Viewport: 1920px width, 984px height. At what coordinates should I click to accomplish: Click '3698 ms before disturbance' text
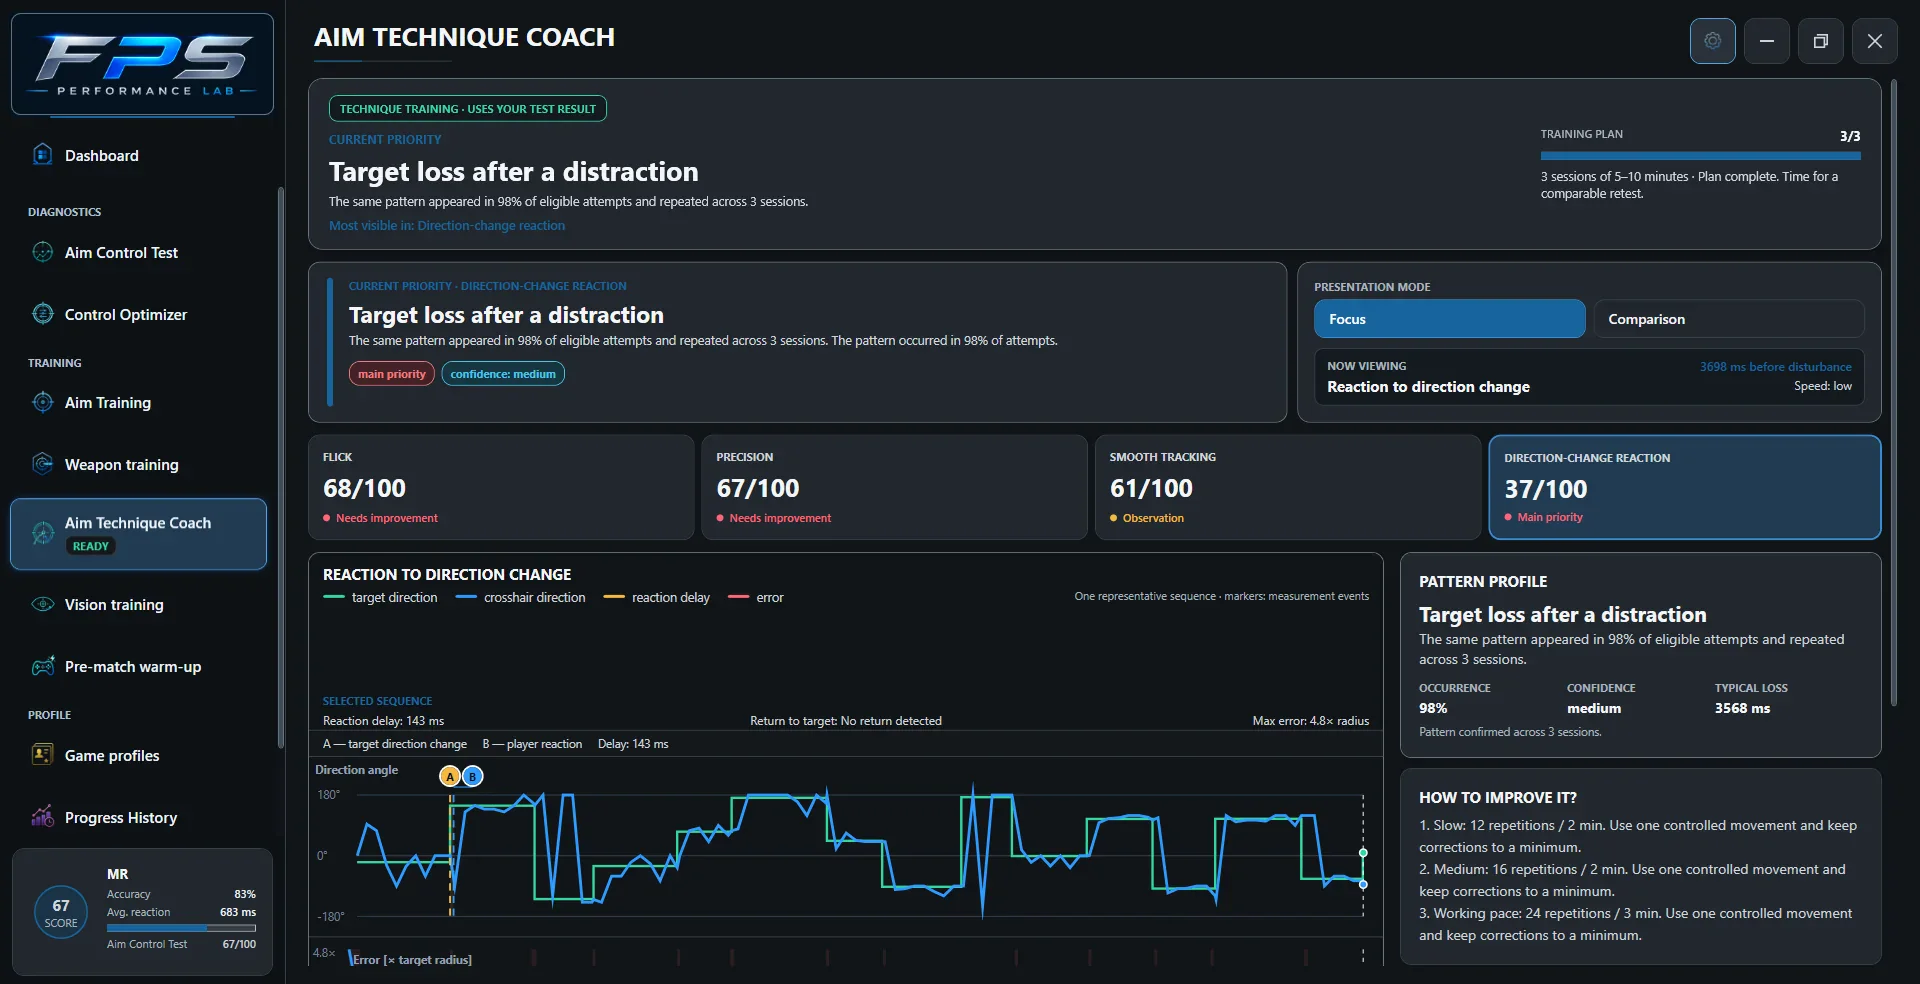click(1775, 367)
